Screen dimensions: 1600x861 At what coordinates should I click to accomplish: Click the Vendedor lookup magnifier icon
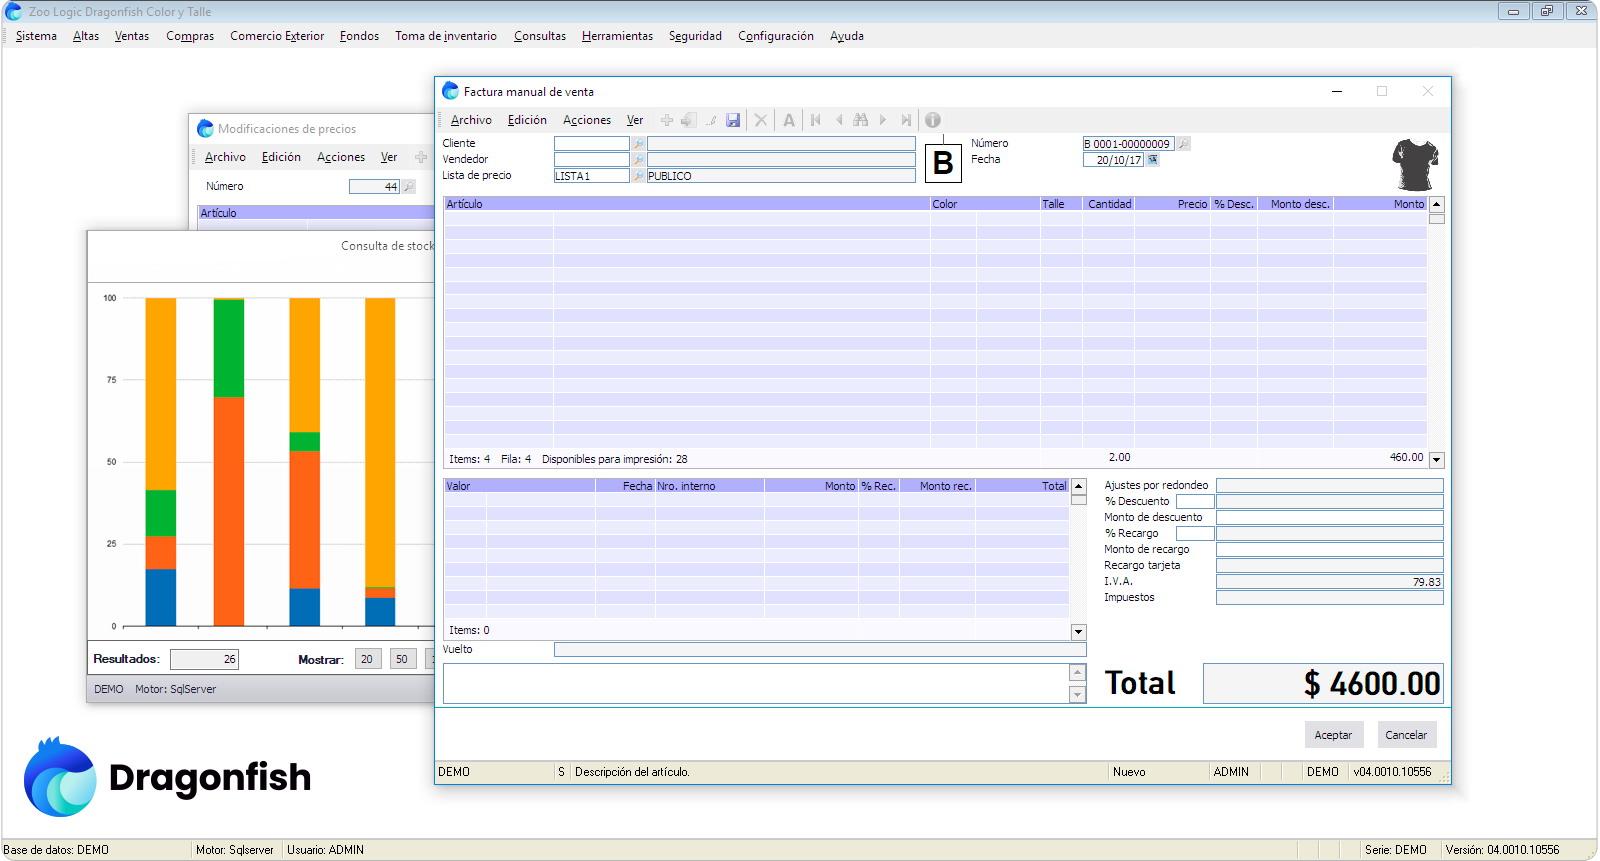[x=638, y=160]
